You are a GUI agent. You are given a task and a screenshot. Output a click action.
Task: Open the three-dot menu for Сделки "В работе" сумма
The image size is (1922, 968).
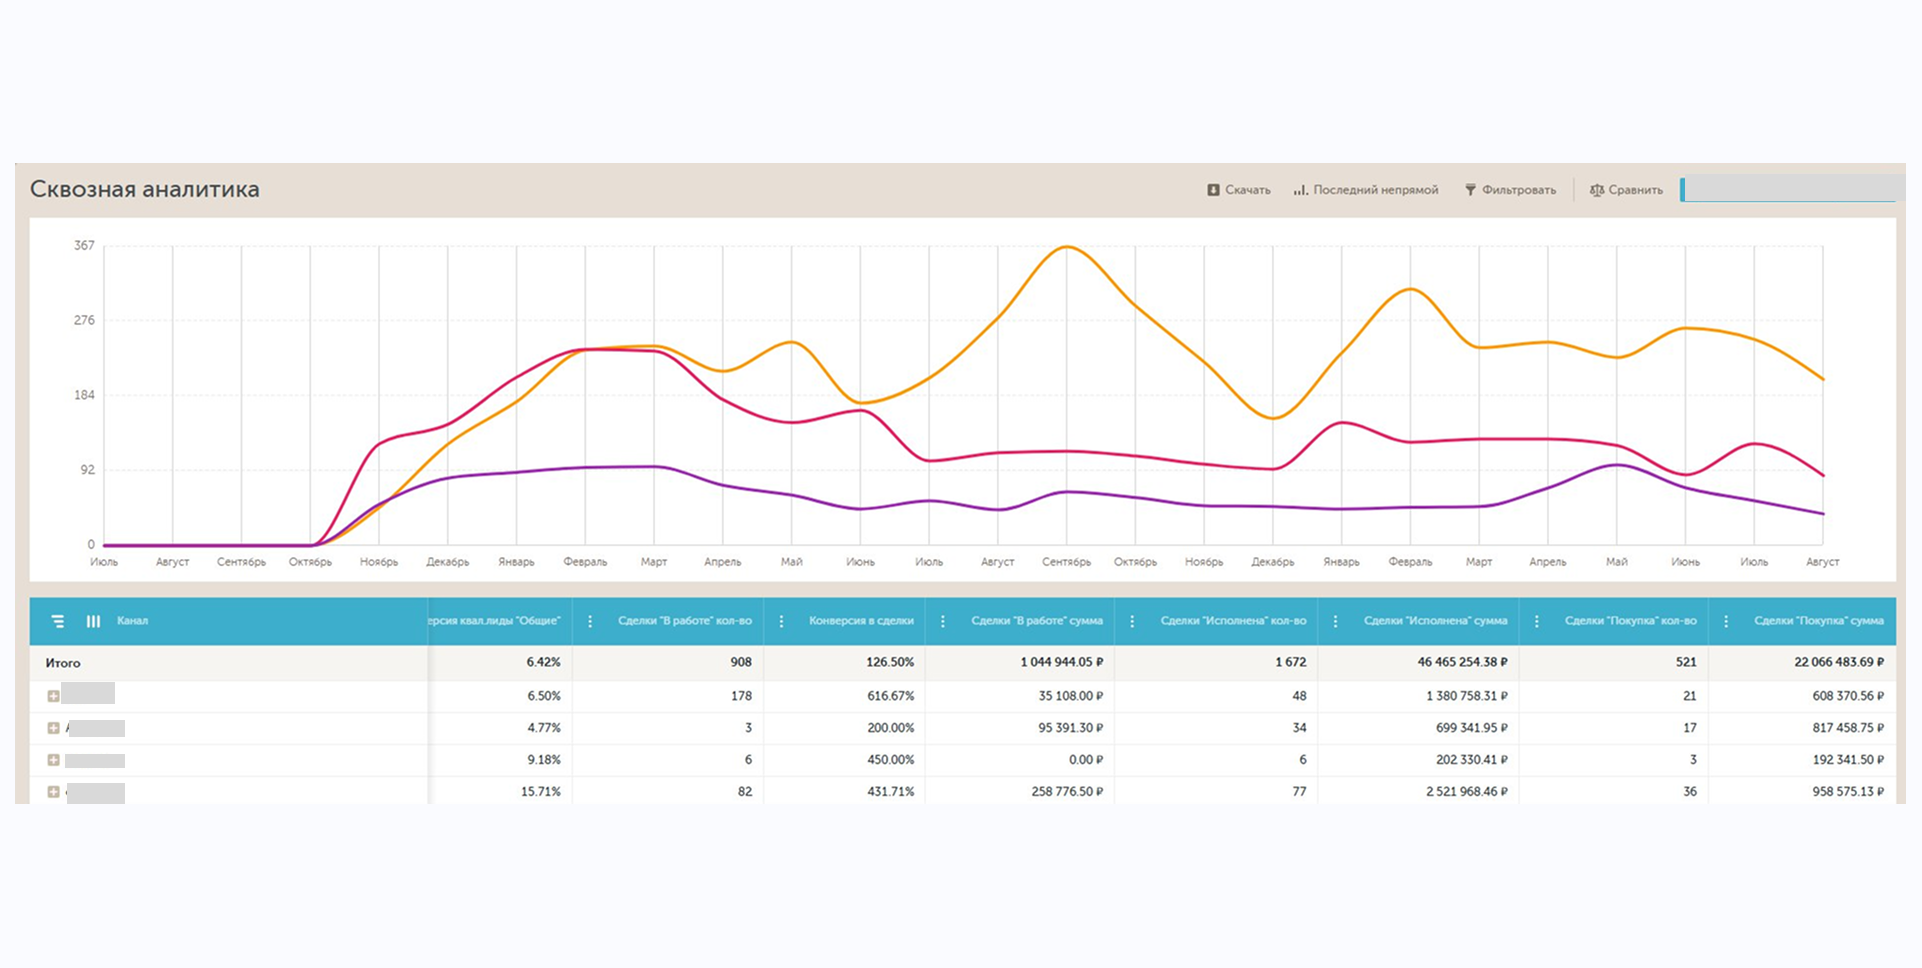943,621
